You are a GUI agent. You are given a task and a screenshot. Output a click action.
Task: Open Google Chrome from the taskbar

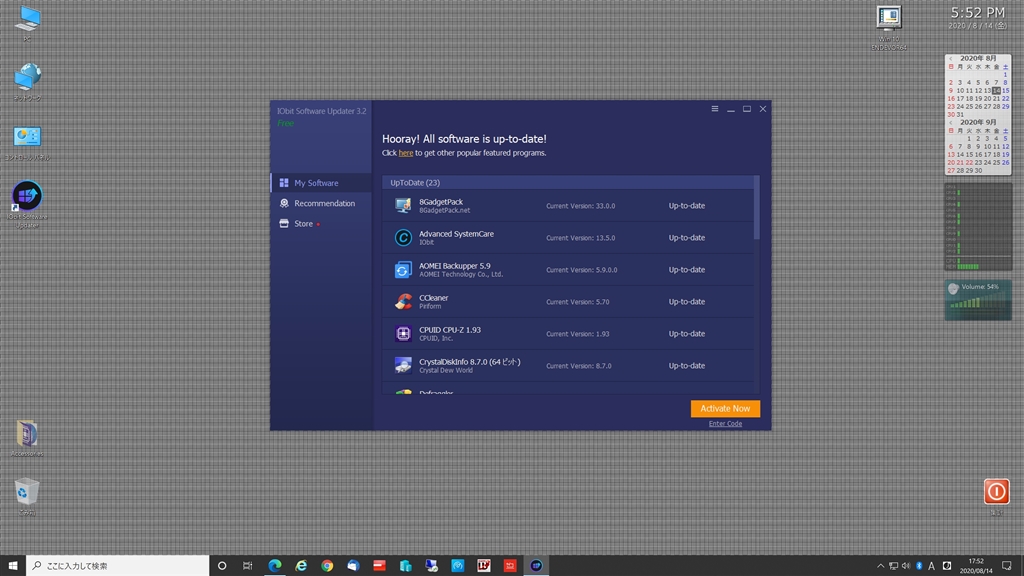click(327, 566)
